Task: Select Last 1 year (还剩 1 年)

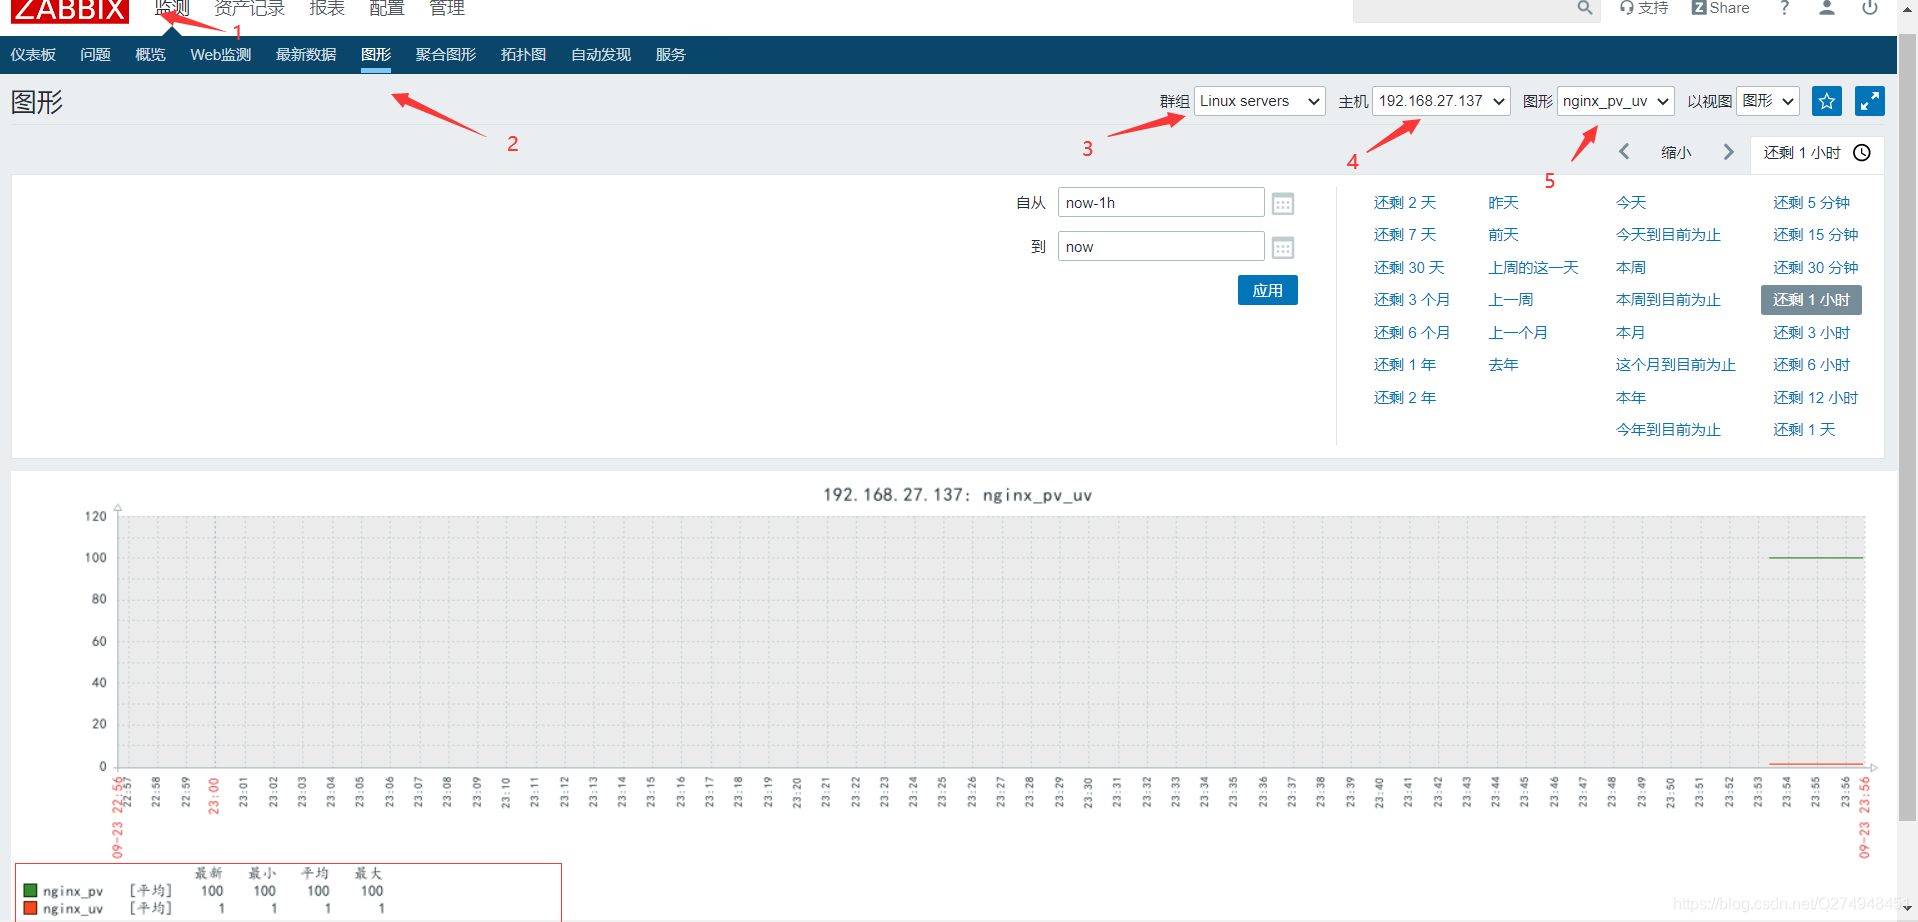Action: [1404, 365]
